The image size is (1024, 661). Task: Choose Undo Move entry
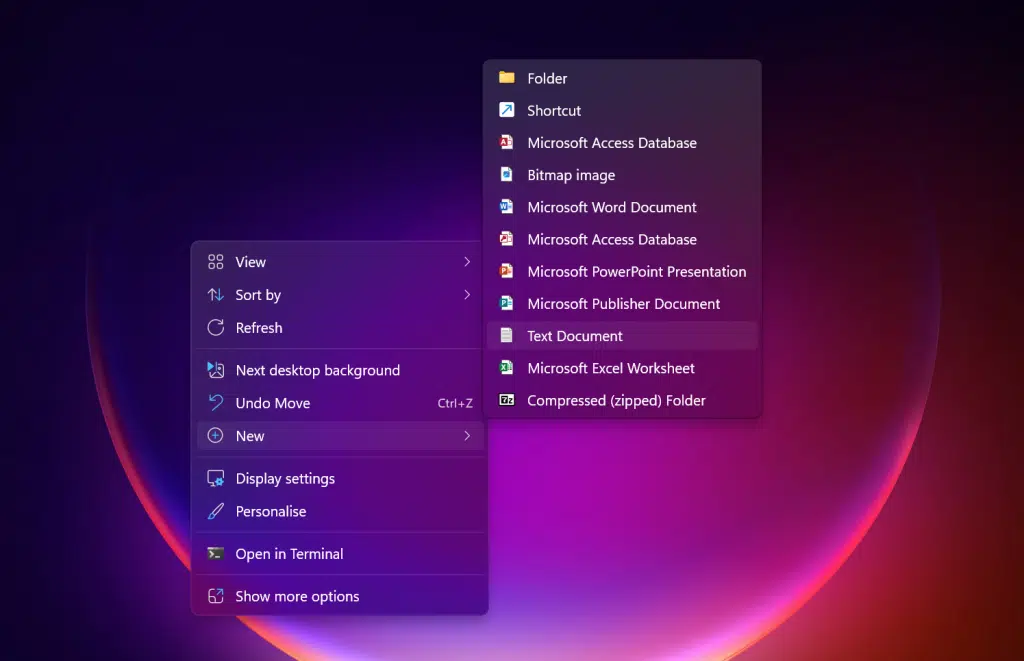[x=273, y=403]
